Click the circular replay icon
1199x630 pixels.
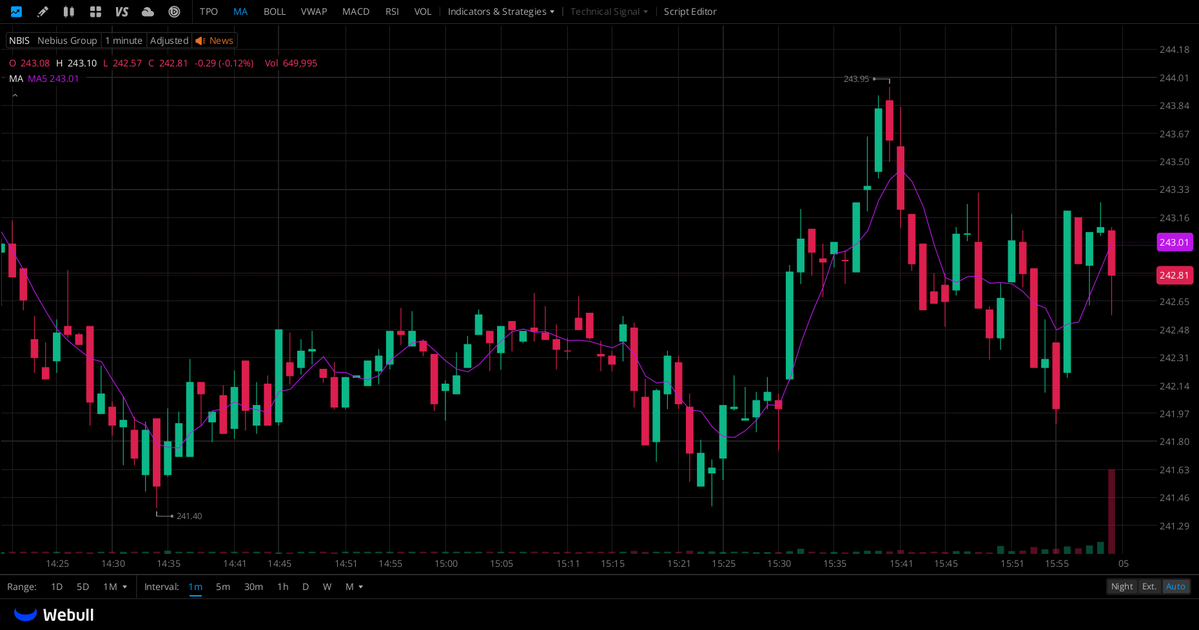tap(174, 11)
